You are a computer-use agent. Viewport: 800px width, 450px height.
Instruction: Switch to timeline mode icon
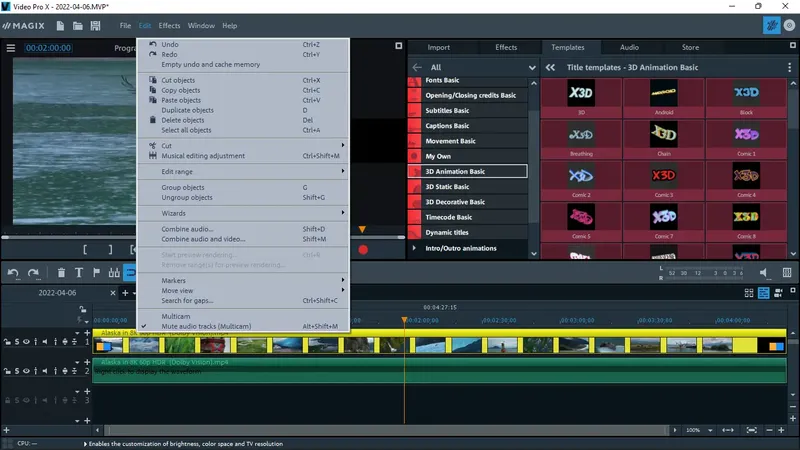(x=764, y=293)
